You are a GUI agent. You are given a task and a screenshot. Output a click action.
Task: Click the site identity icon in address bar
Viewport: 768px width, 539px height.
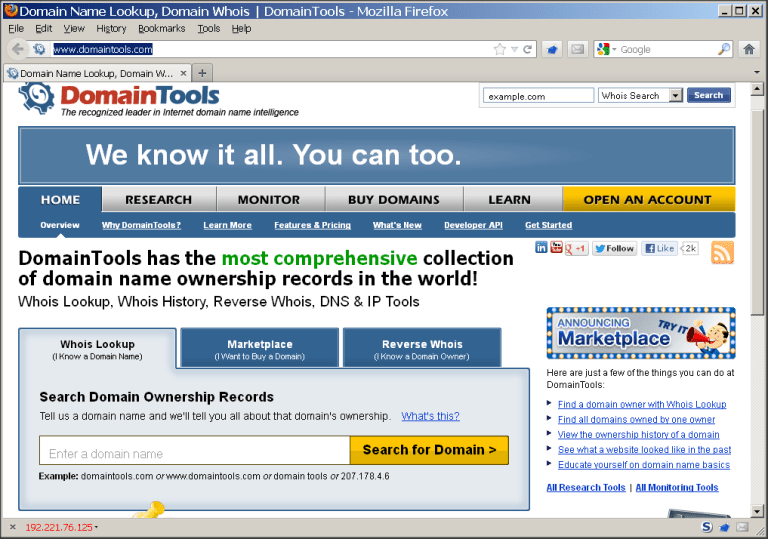[x=39, y=49]
